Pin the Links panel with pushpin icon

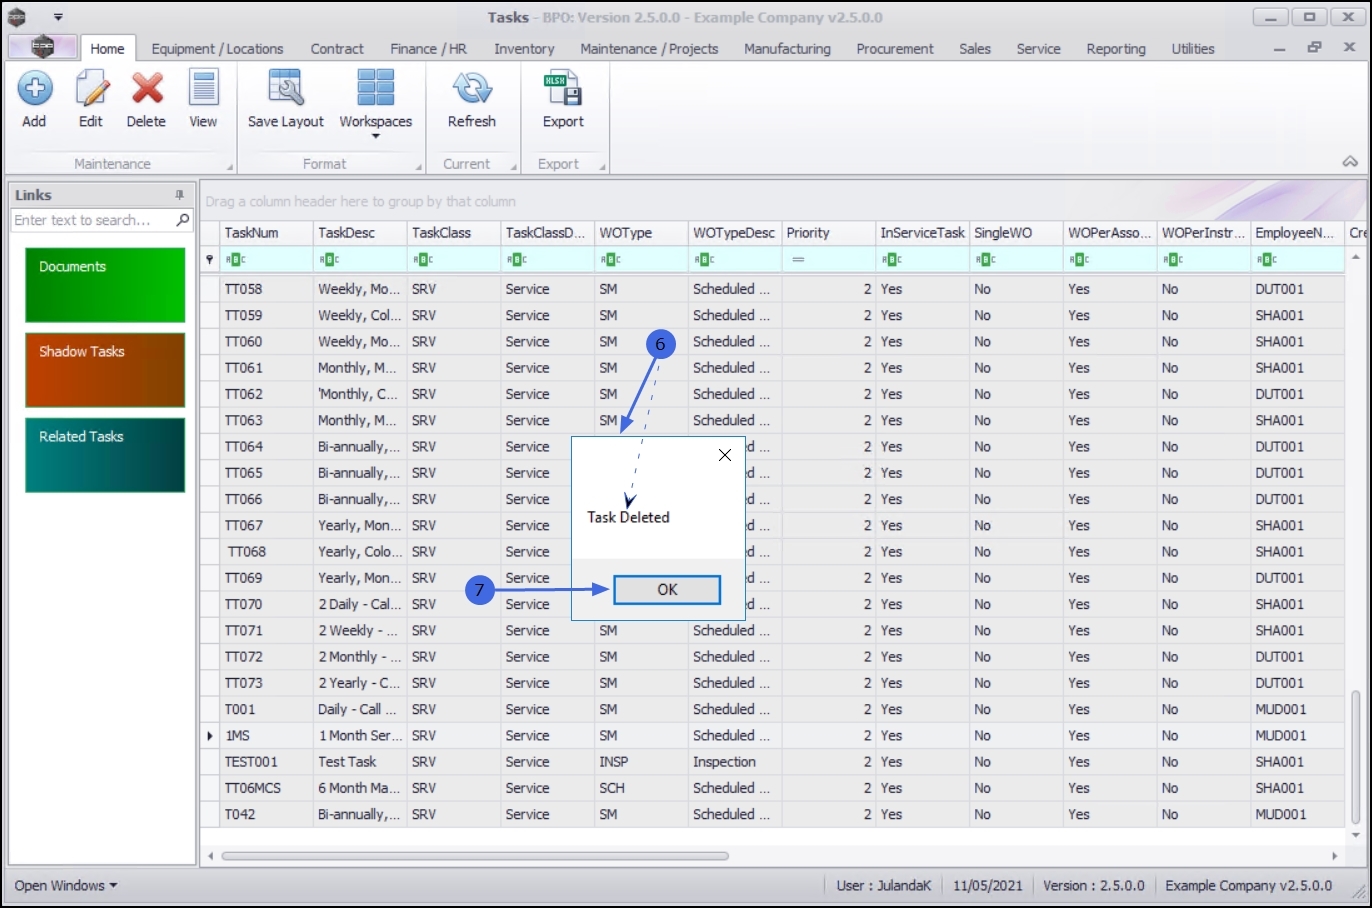click(180, 195)
